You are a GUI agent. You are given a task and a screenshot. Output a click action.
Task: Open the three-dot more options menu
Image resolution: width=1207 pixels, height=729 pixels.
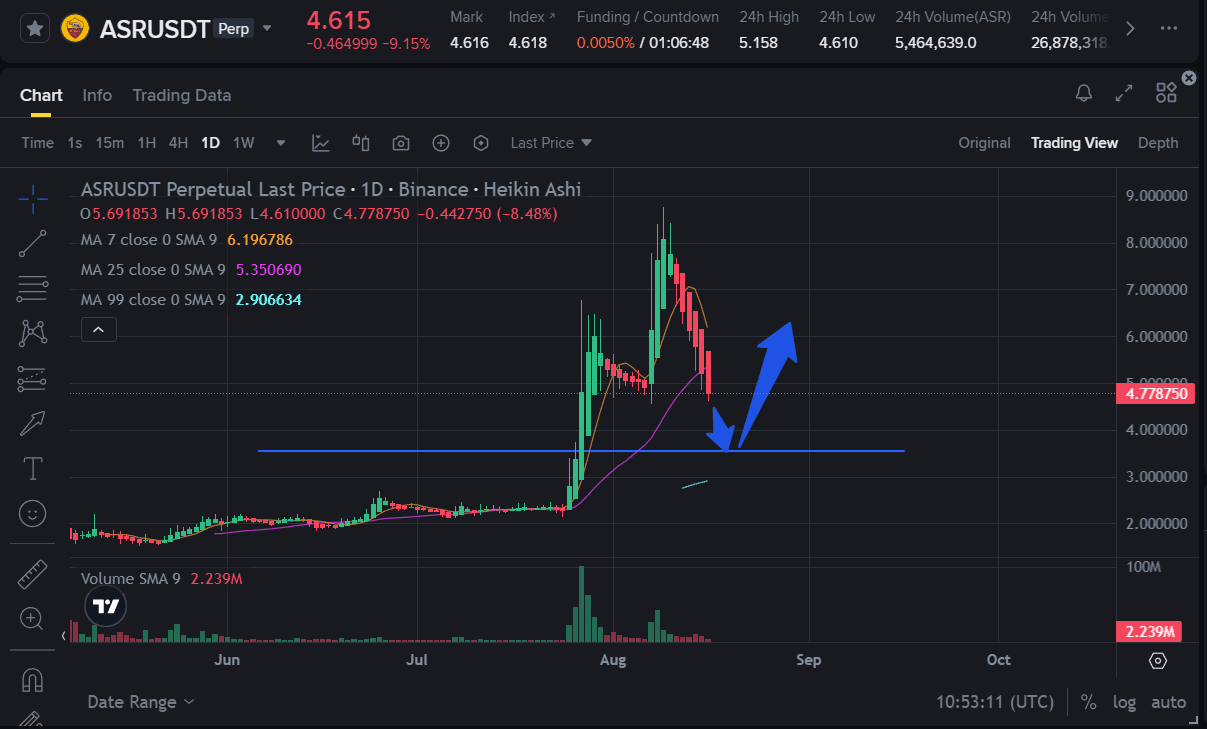tap(1169, 28)
